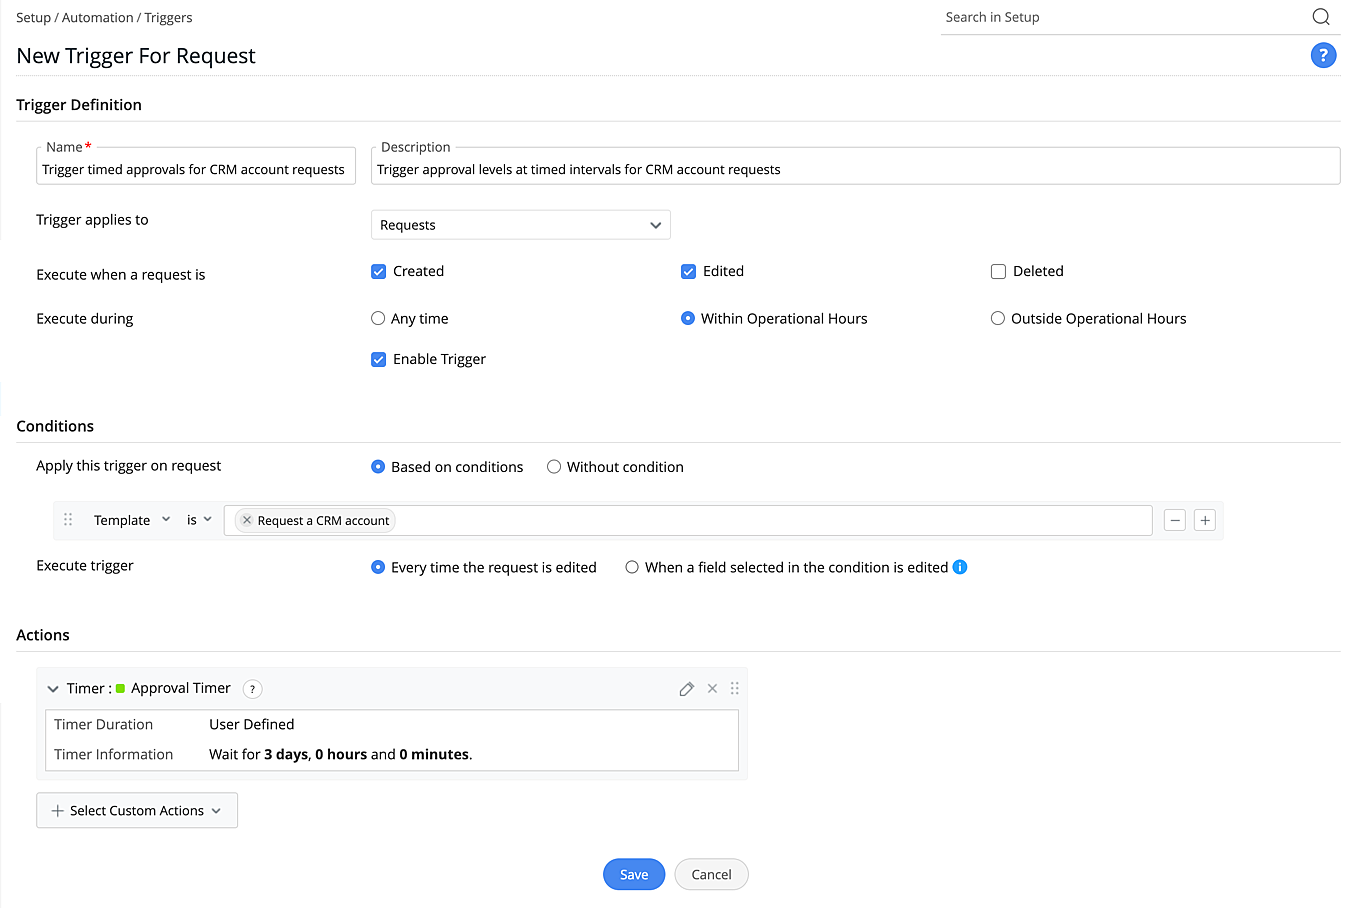This screenshot has height=908, width=1346.
Task: Remove the Template condition row with minus icon
Action: 1175,520
